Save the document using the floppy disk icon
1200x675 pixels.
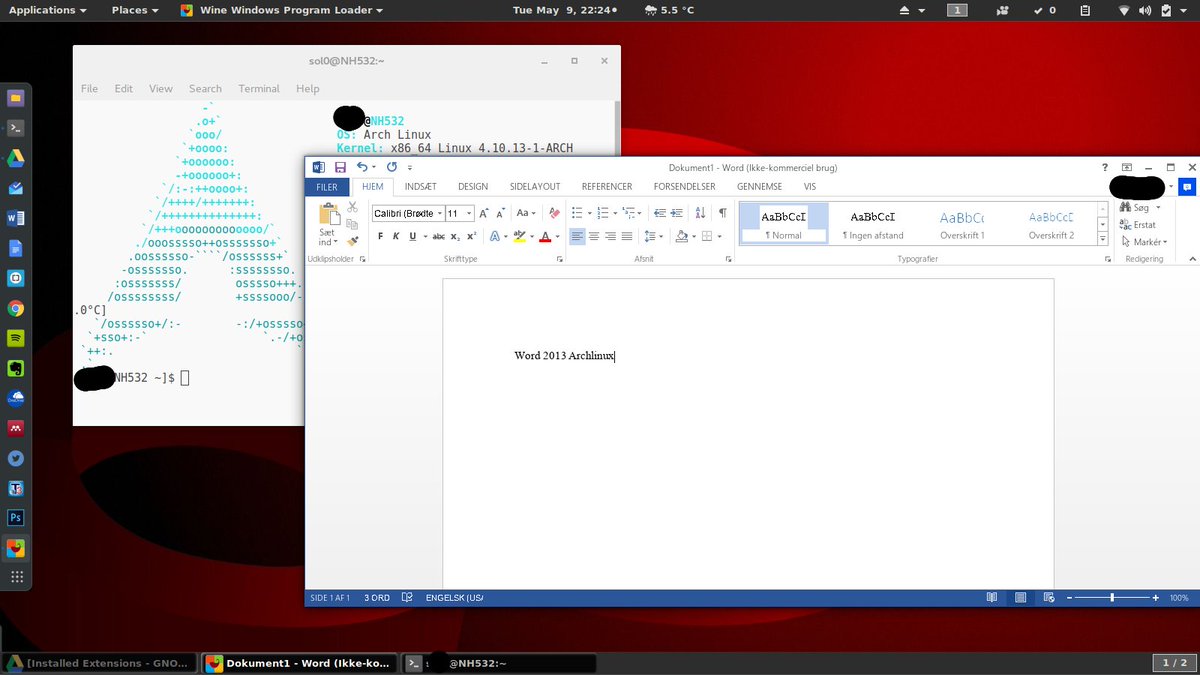[340, 167]
